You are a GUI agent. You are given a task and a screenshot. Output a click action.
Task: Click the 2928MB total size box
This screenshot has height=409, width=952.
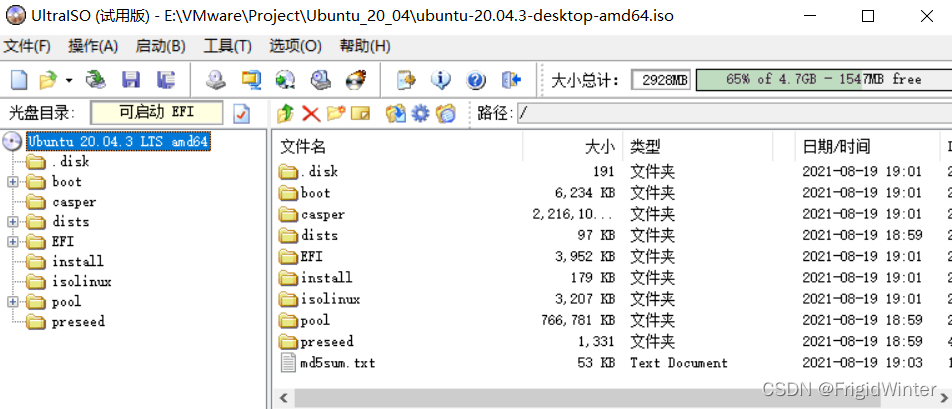[x=661, y=80]
